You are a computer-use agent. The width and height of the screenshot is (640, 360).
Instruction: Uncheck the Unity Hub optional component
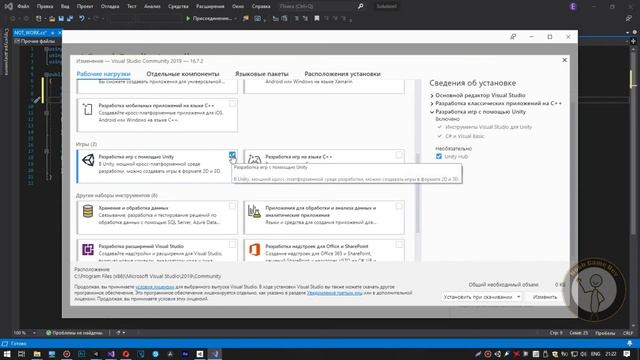pos(439,156)
